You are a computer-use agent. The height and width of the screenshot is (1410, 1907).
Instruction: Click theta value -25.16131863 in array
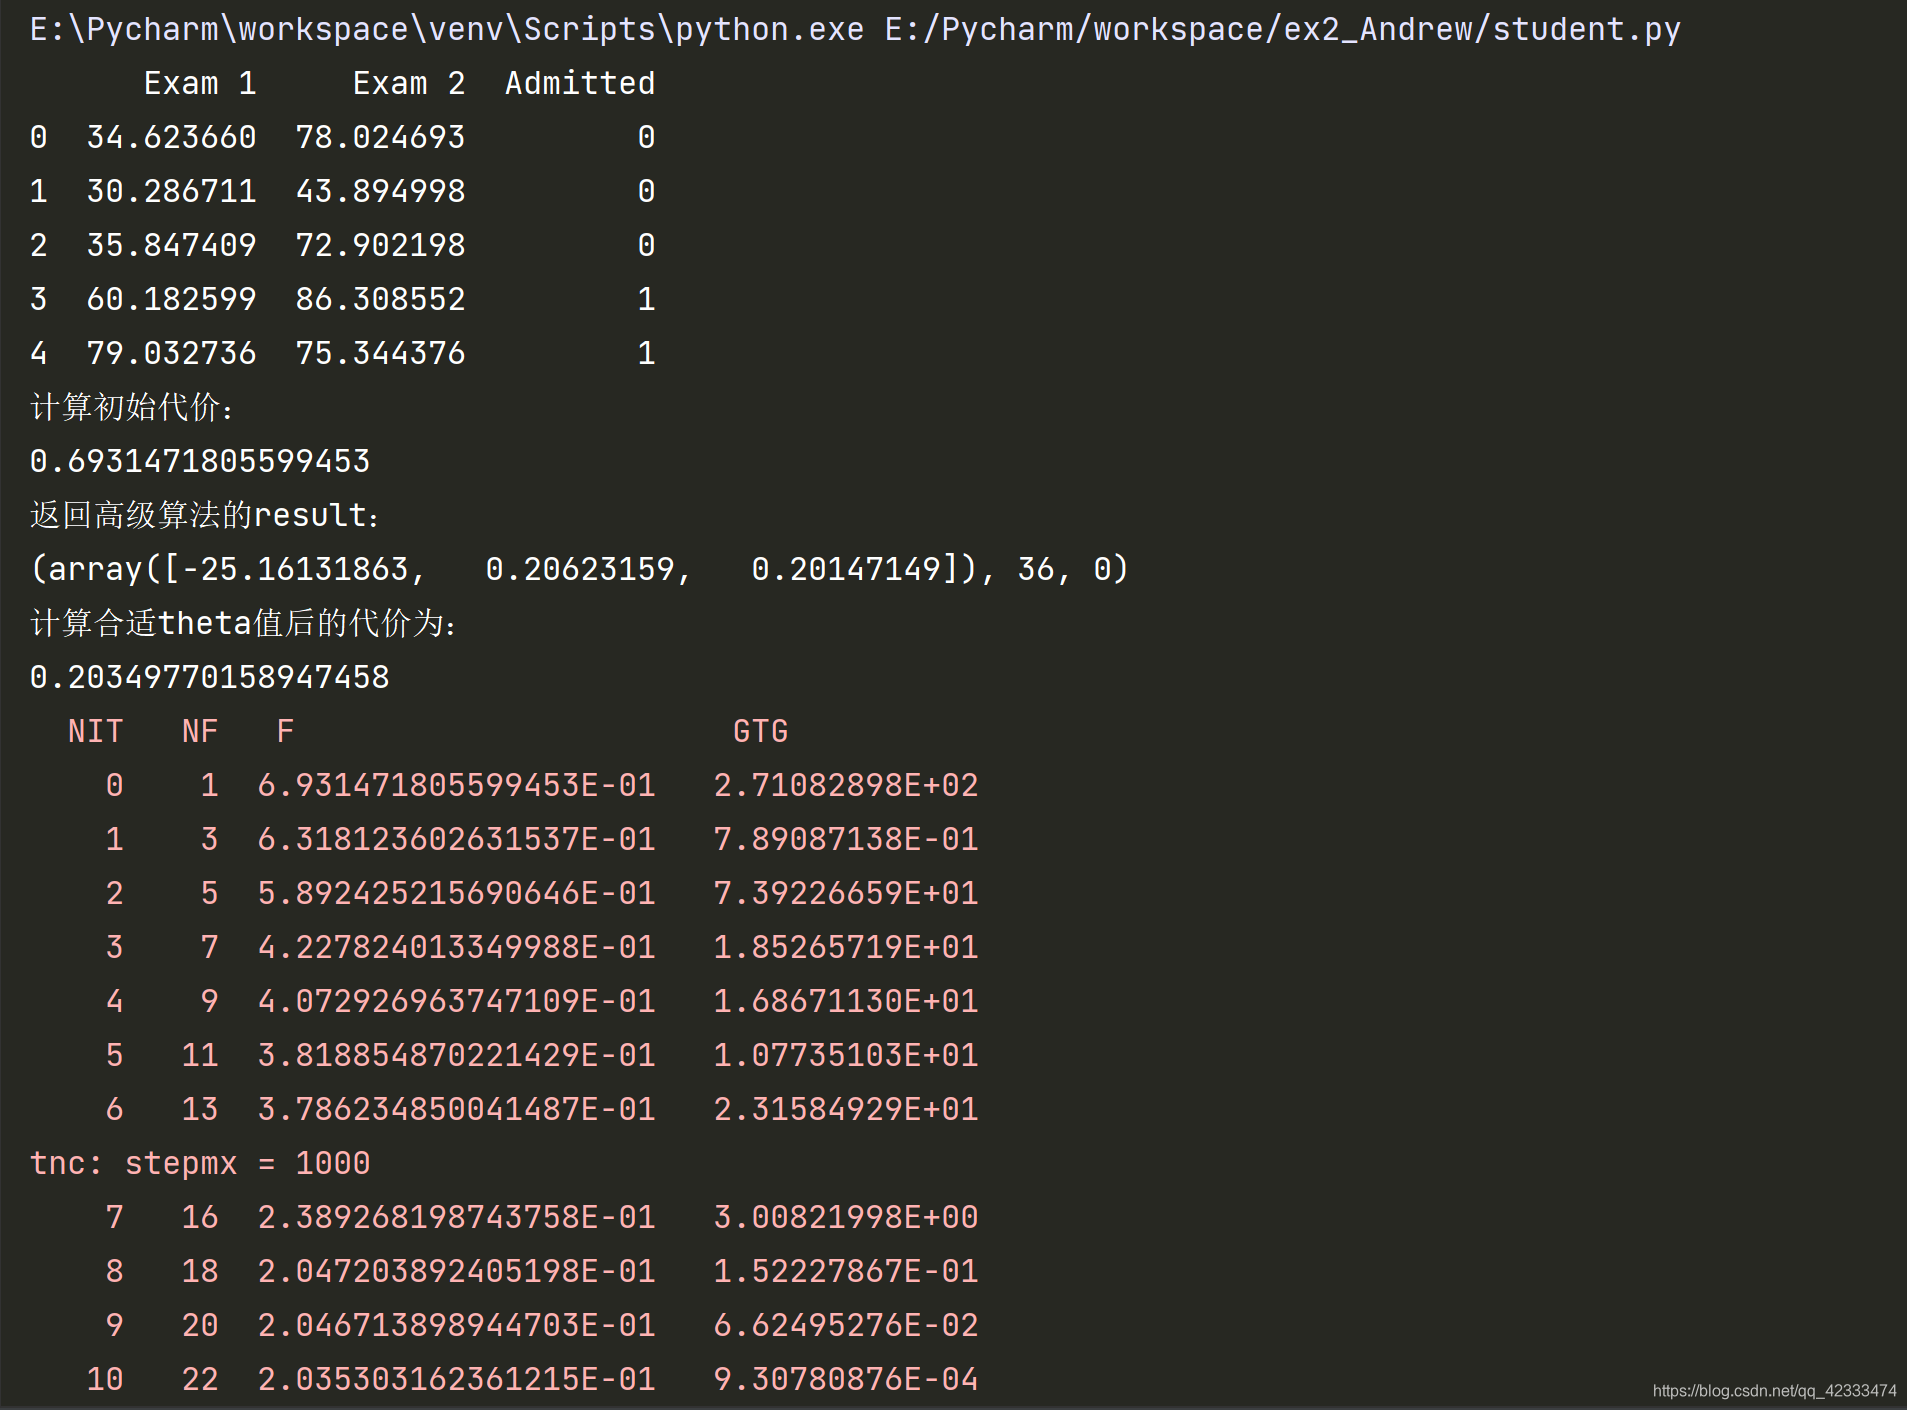coord(296,569)
